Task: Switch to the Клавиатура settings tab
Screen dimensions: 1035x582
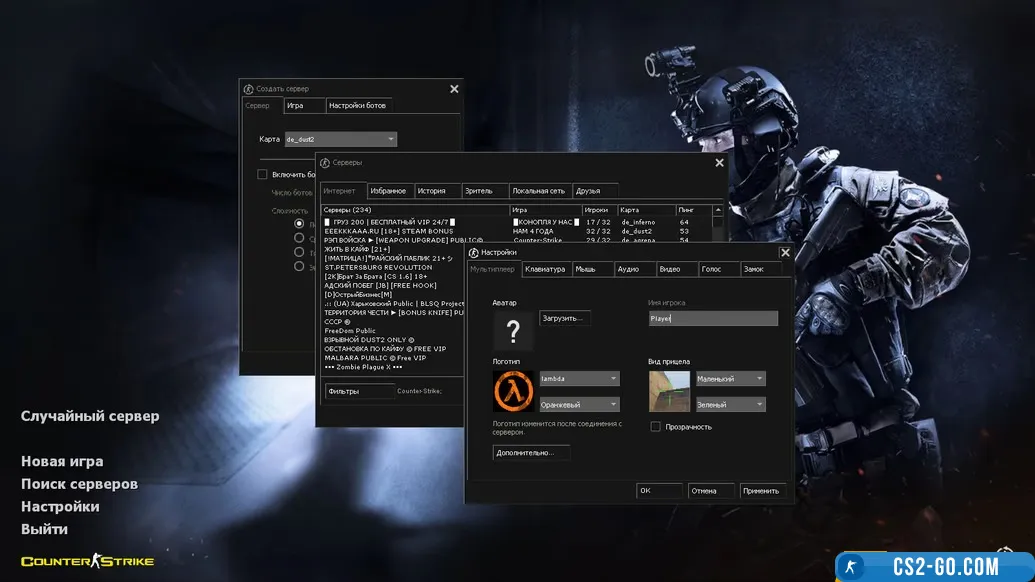Action: tap(545, 269)
